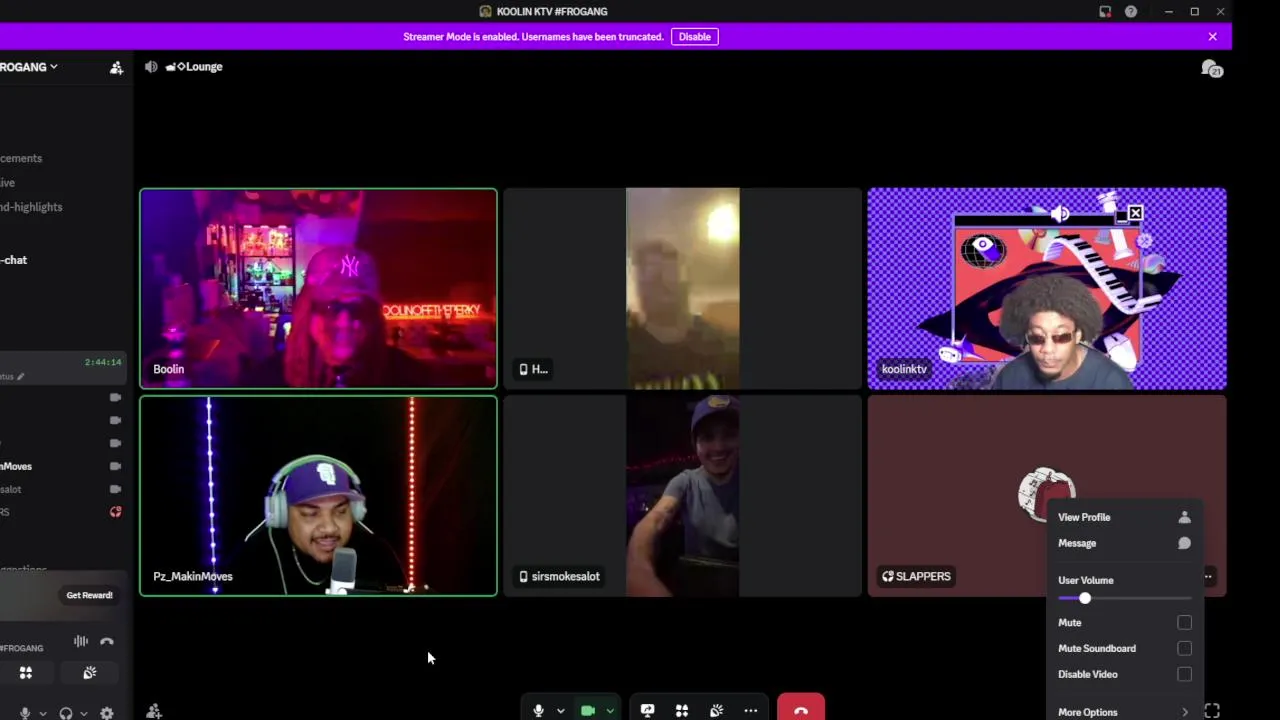The width and height of the screenshot is (1280, 720).
Task: Enter fullscreen with corner brackets icon
Action: point(1212,710)
